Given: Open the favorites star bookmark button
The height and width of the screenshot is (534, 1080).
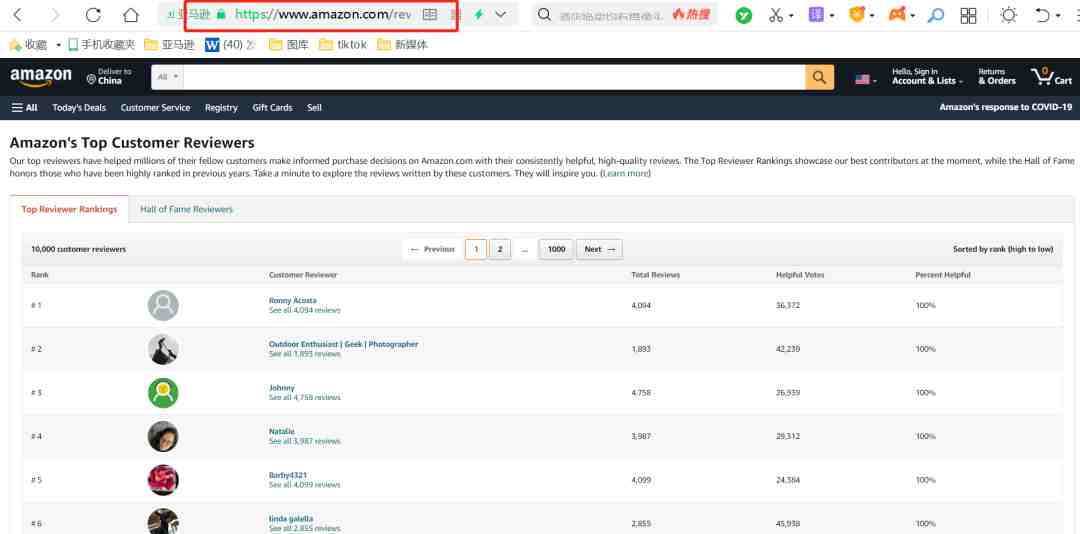Looking at the screenshot, I should [x=28, y=45].
